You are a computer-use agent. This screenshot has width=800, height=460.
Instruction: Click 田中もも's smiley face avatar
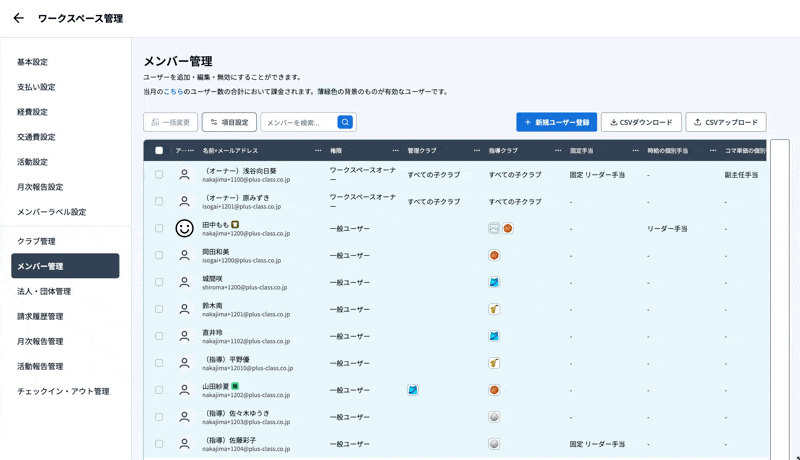(184, 228)
